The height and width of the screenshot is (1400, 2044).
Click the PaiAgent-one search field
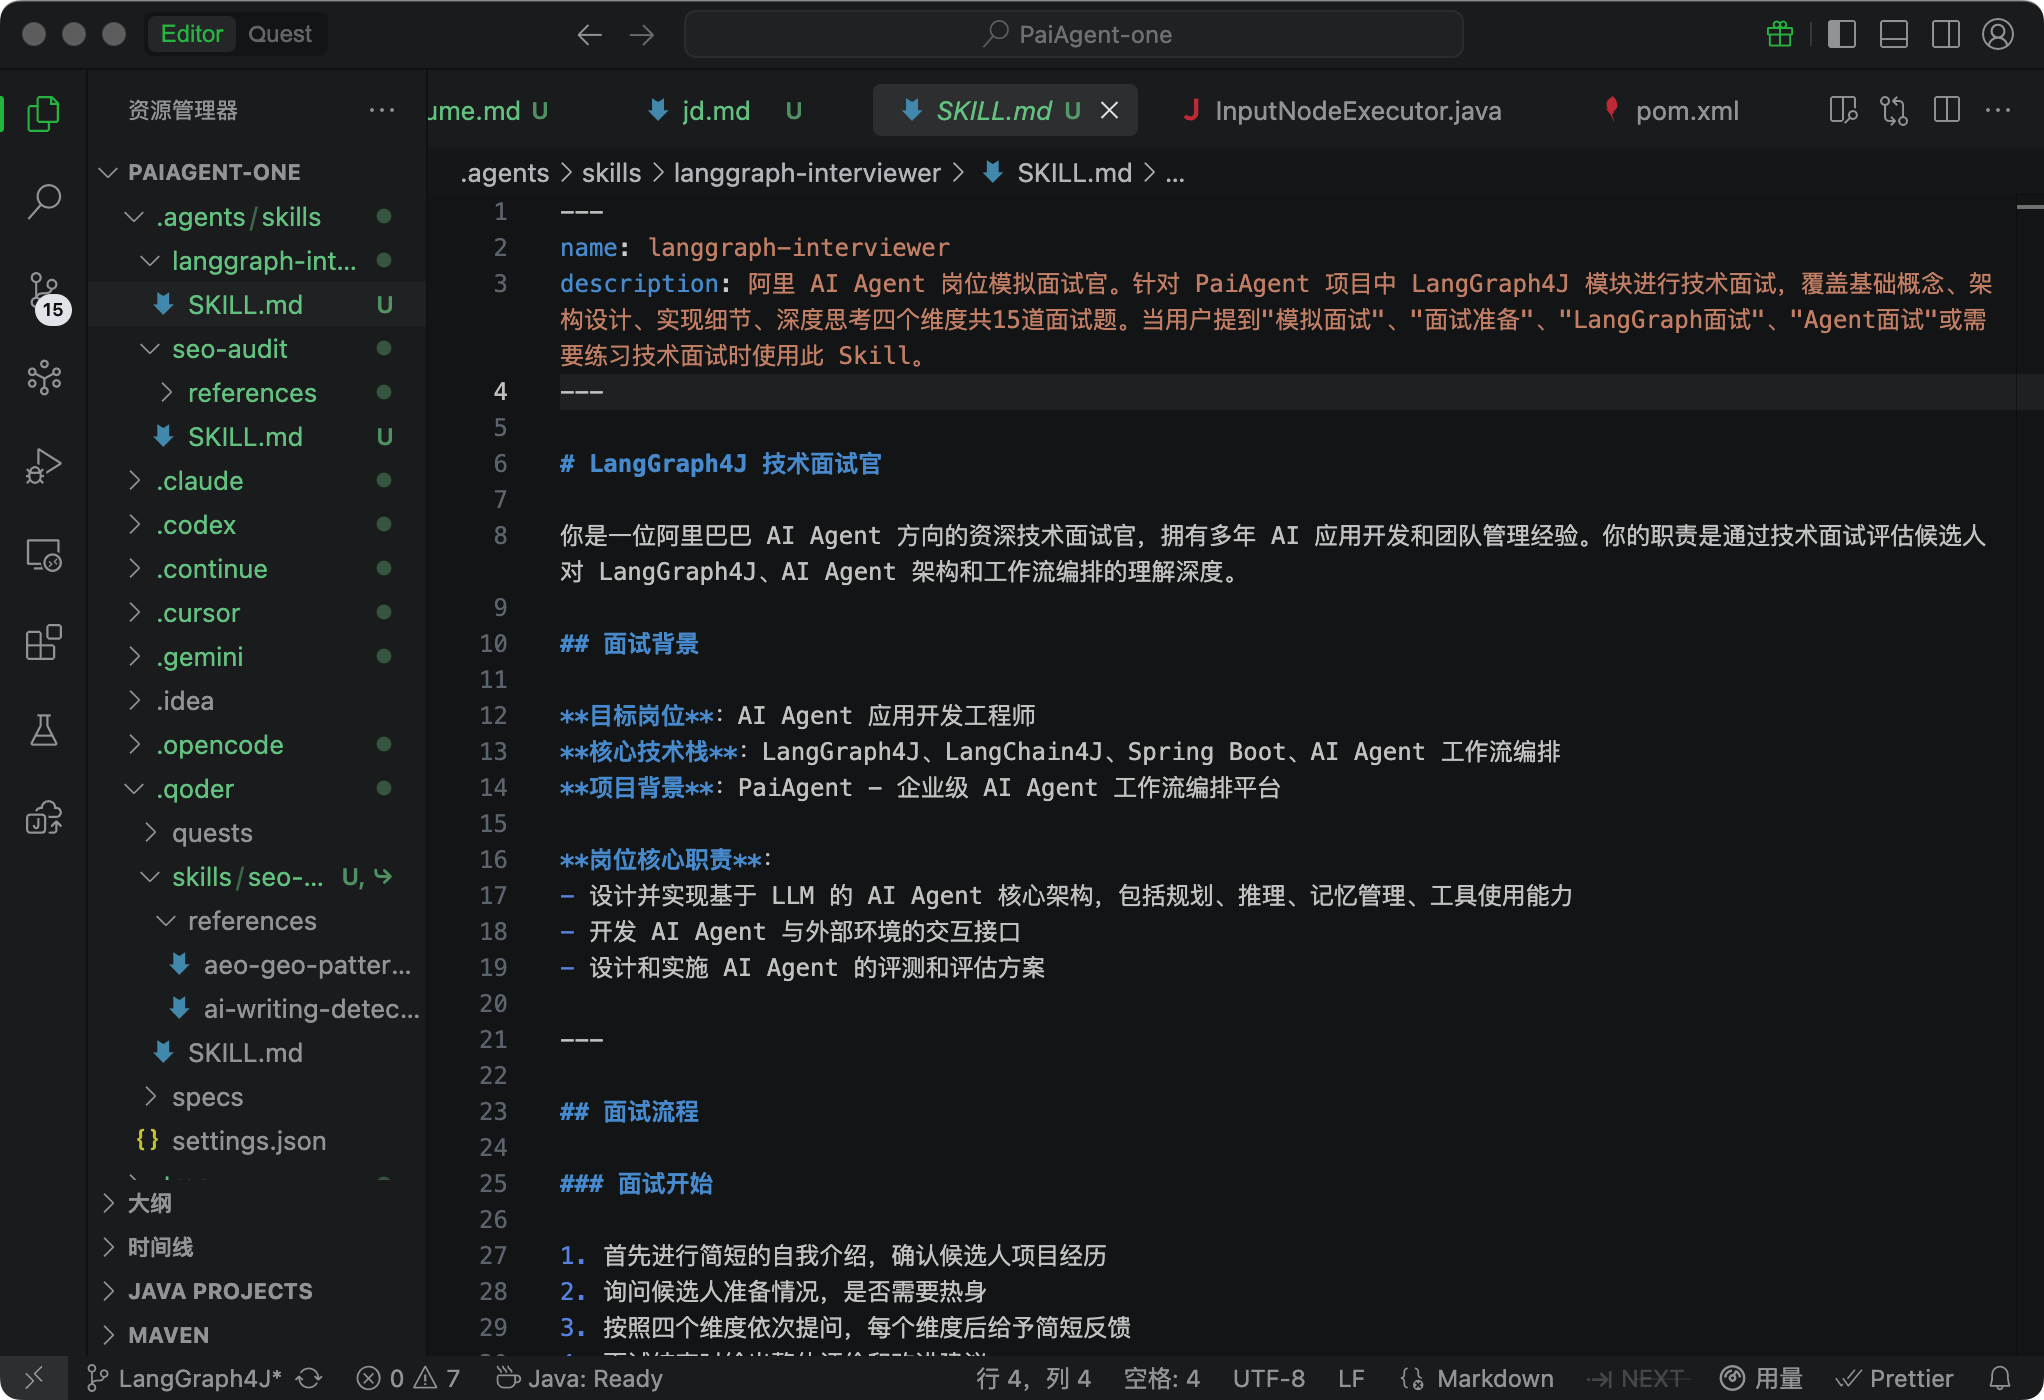pyautogui.click(x=1074, y=34)
